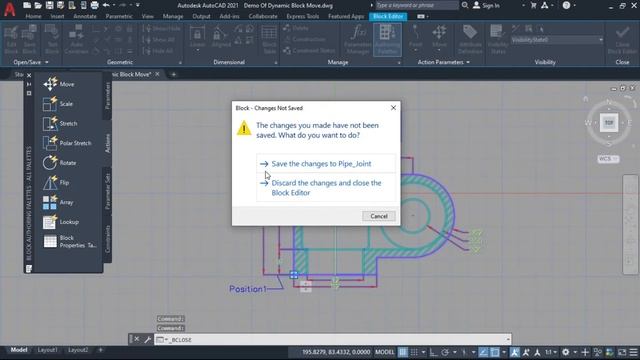Toggle MODEL space button in status bar
The width and height of the screenshot is (640, 360).
pos(384,352)
